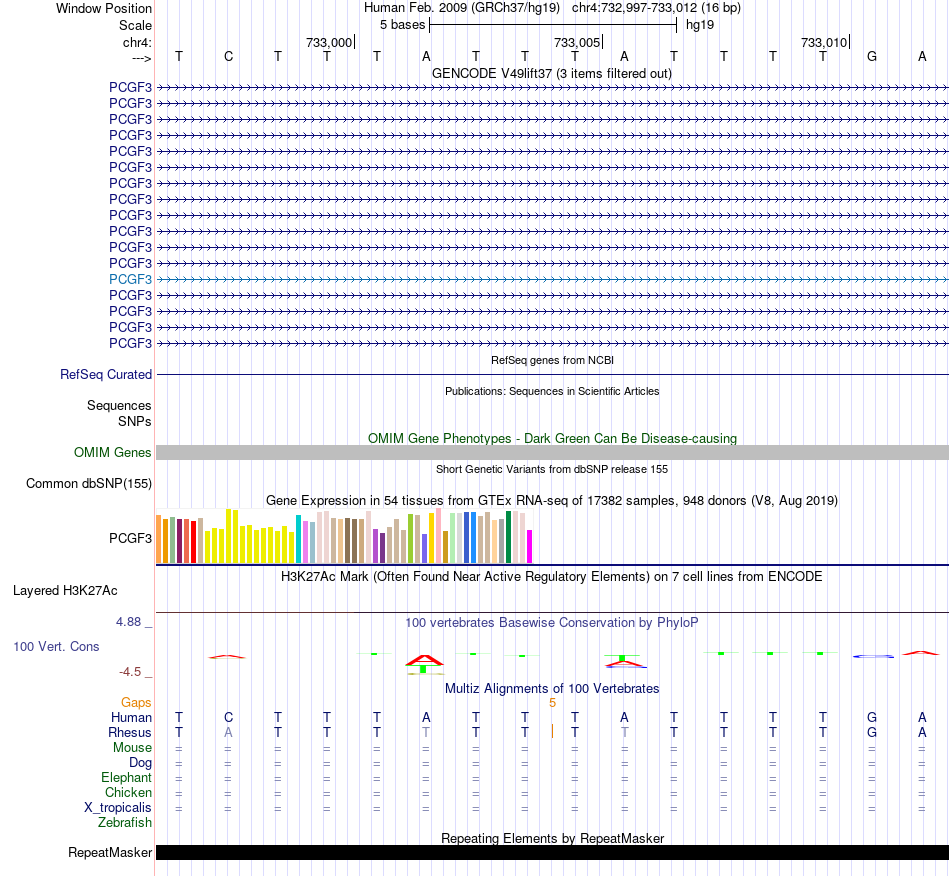Open the RefSeq Curated track label

106,374
